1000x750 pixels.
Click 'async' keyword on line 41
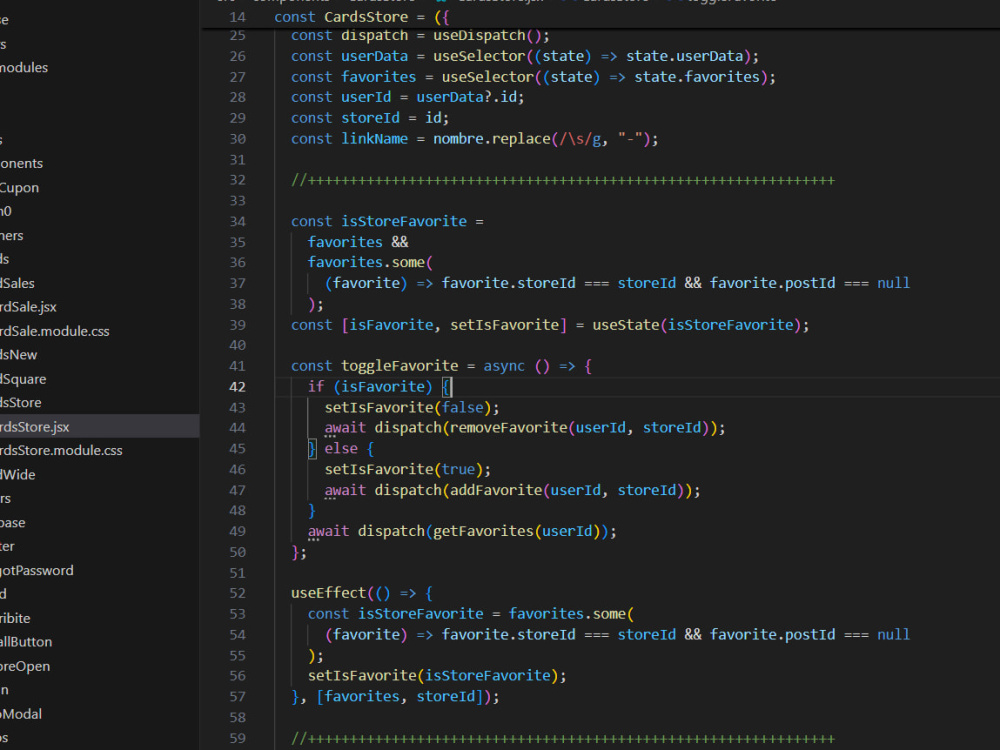pyautogui.click(x=504, y=366)
